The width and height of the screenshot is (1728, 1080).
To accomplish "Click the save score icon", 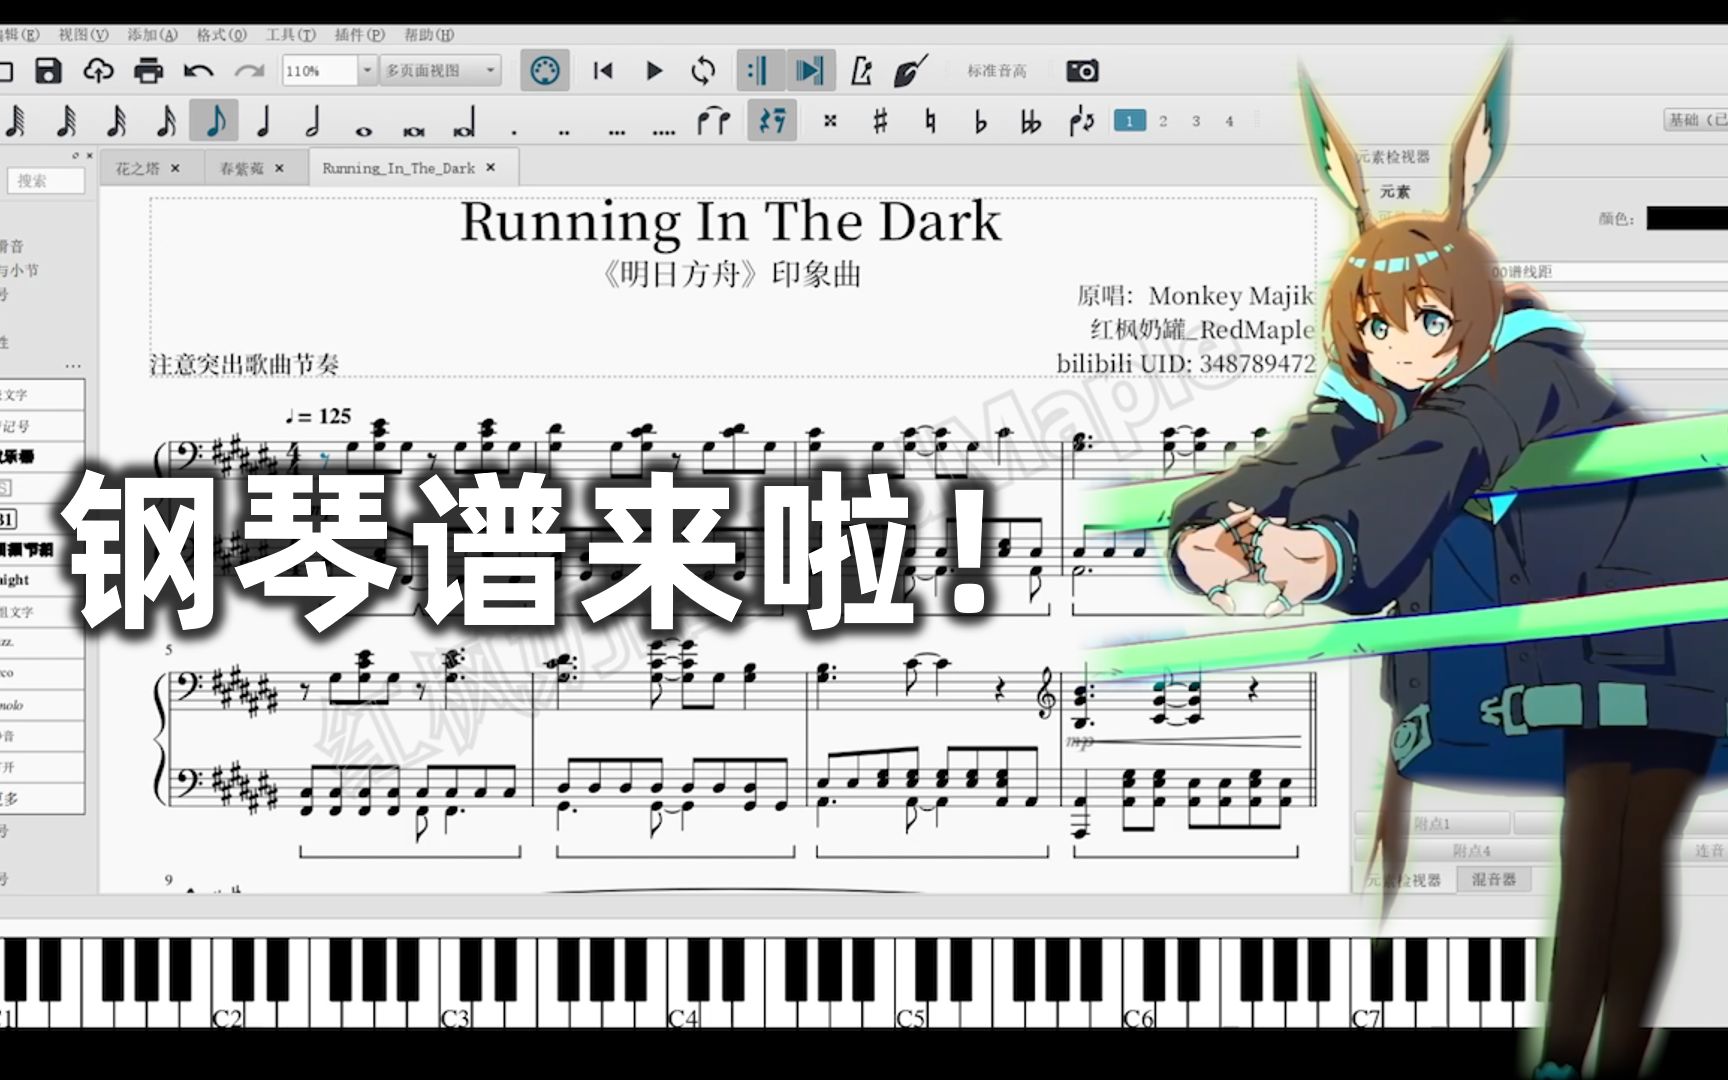I will click(48, 71).
